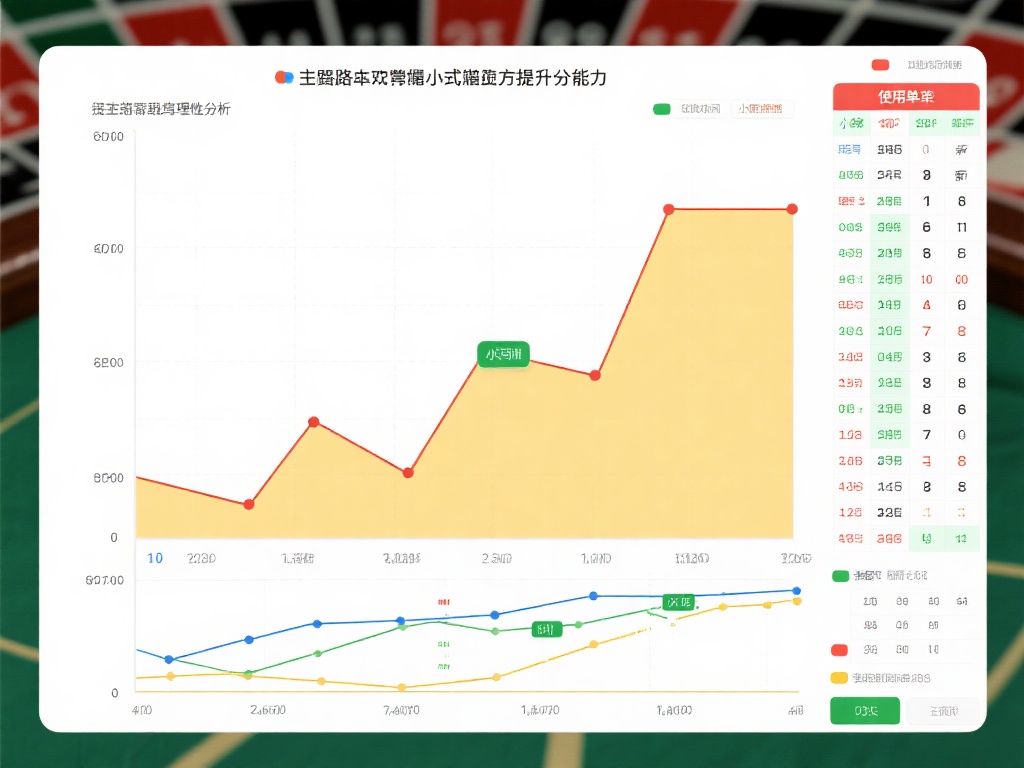The height and width of the screenshot is (768, 1024).
Task: Click the red square icon in the right sidebar panel
Action: pyautogui.click(x=838, y=649)
